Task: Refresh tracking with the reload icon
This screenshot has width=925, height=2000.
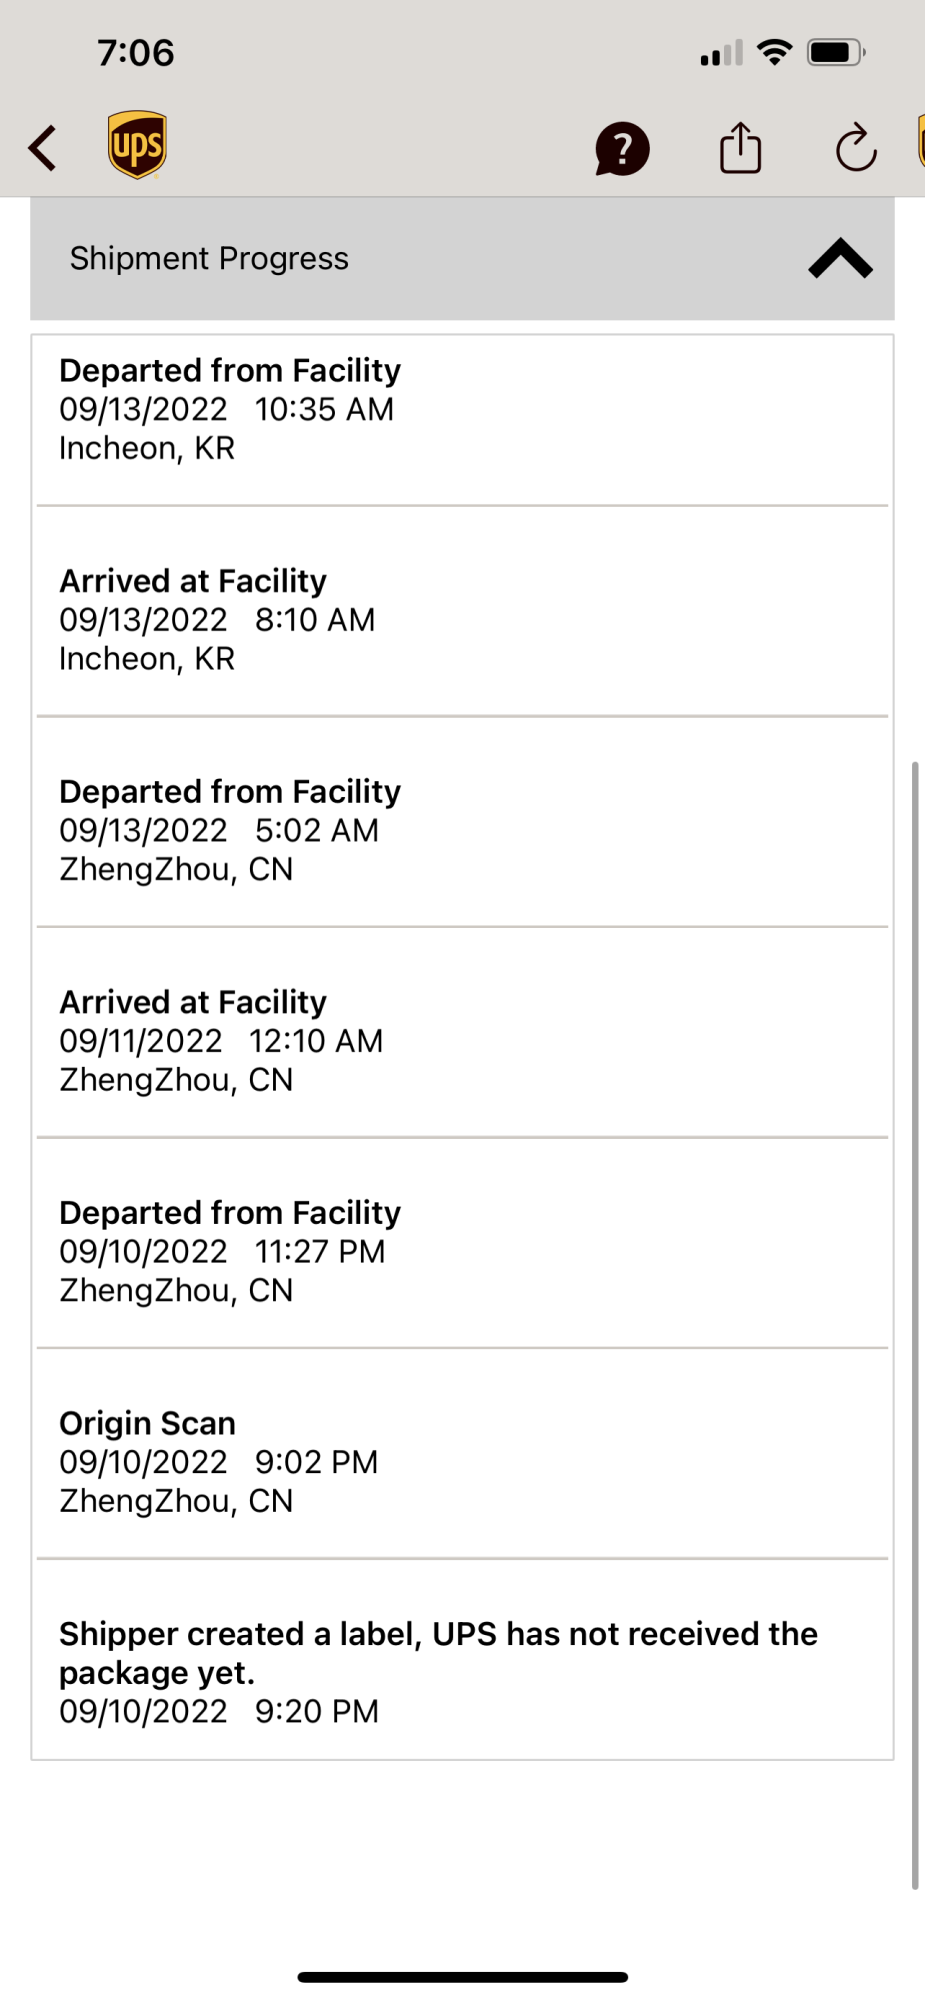Action: [856, 148]
